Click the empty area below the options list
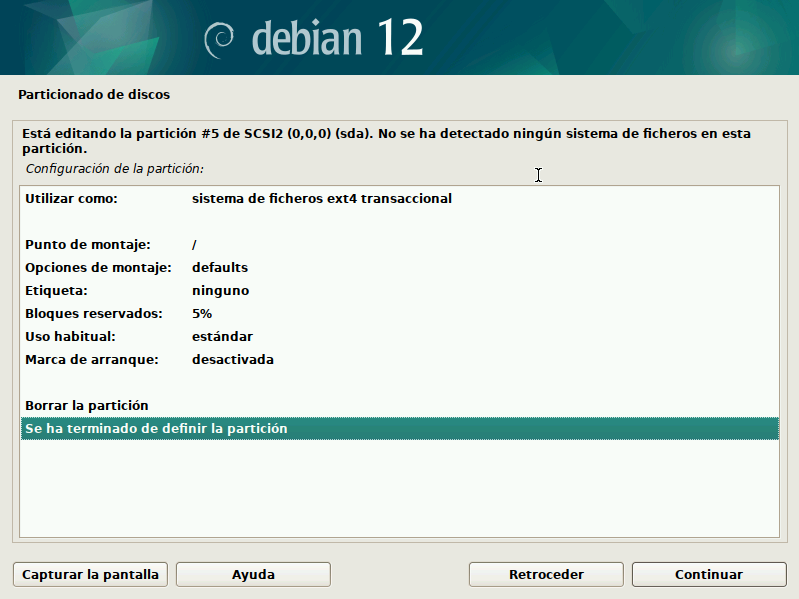 click(x=400, y=488)
